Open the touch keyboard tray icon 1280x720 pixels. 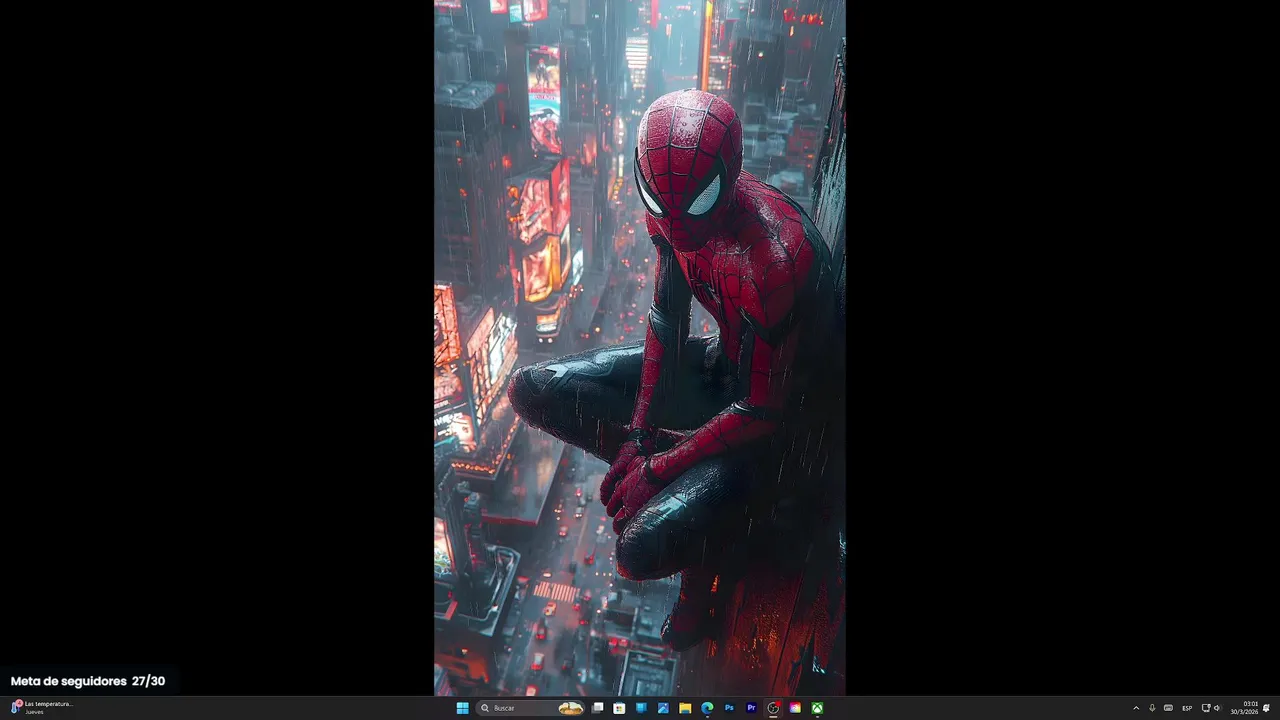point(1168,708)
